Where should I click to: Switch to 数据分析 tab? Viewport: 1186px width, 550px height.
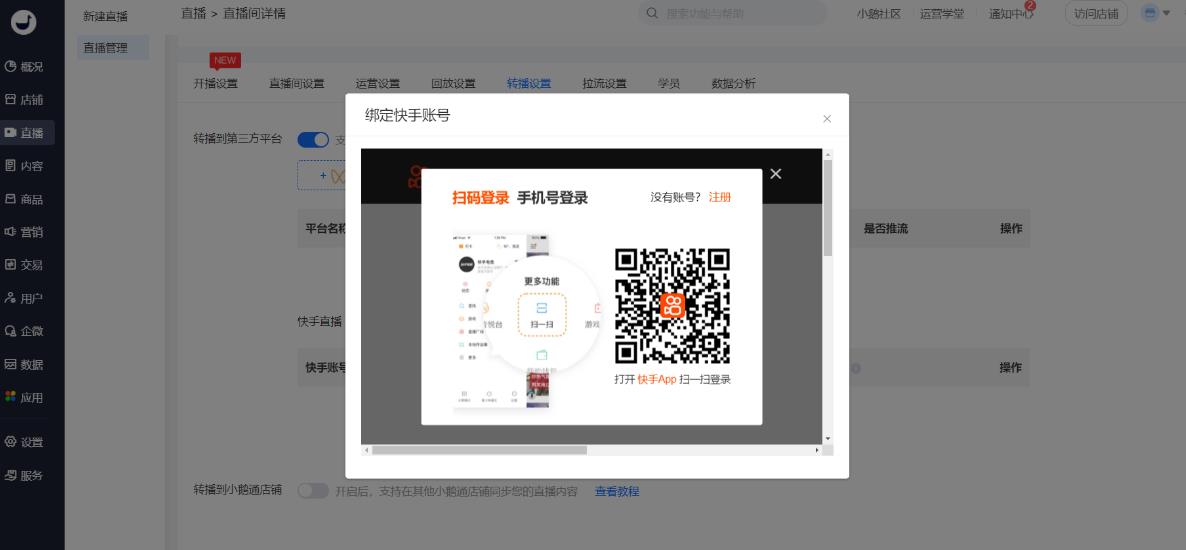[733, 84]
